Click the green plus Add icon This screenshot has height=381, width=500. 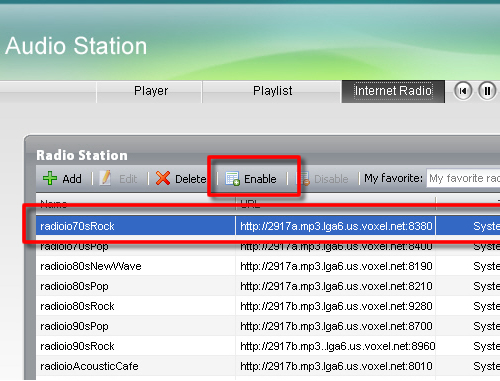[50, 178]
